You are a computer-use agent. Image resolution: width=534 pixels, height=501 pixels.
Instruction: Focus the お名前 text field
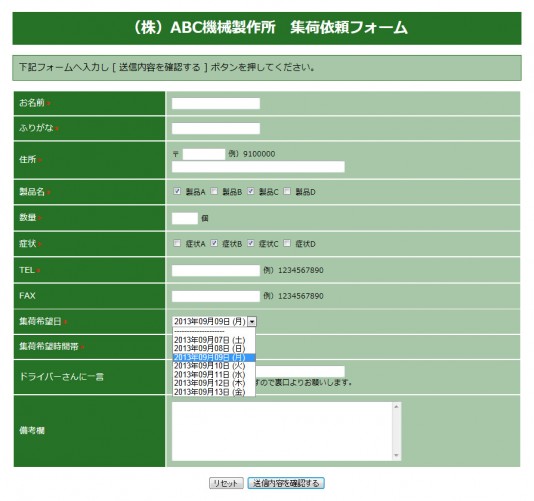(216, 103)
